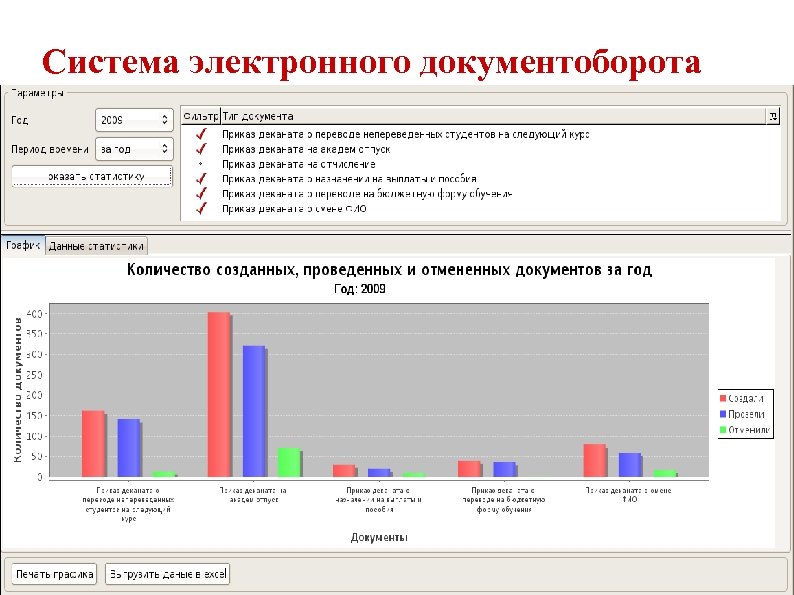Click the Год: 2009 chart subtitle
Viewport: 794px width, 595px height.
point(360,289)
